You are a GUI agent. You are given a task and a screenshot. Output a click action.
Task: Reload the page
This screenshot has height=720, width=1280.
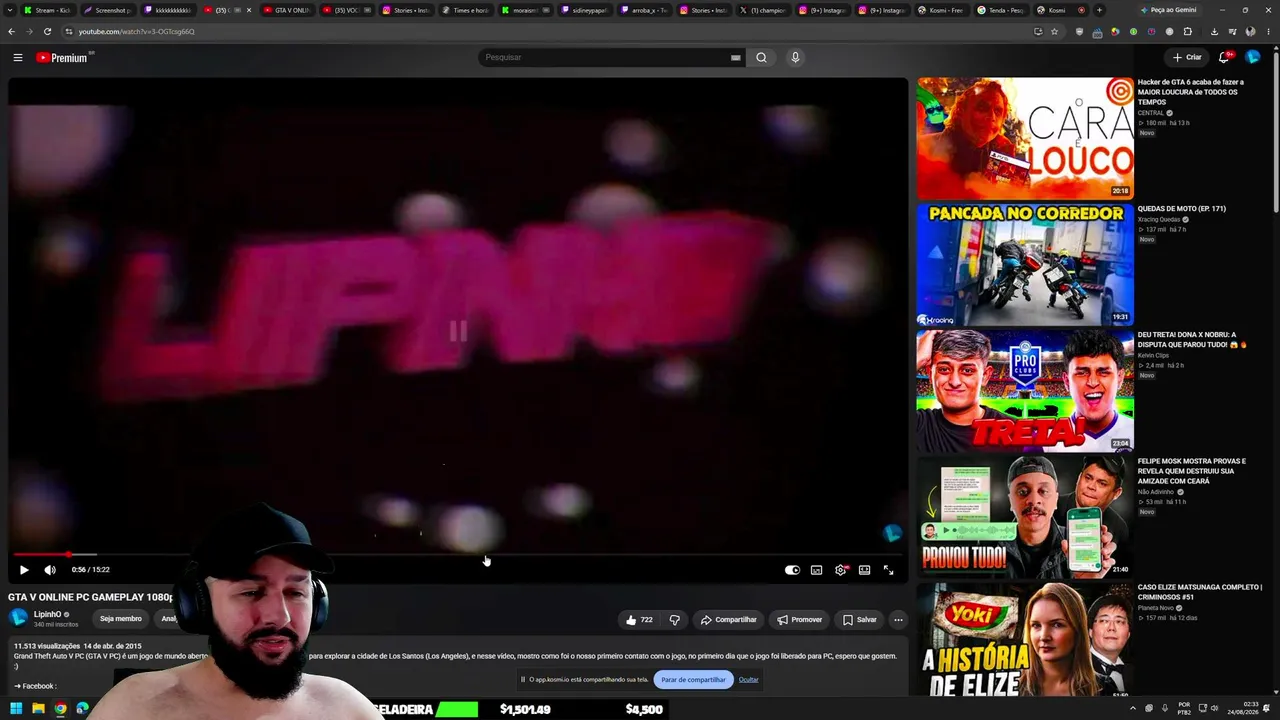pyautogui.click(x=47, y=31)
